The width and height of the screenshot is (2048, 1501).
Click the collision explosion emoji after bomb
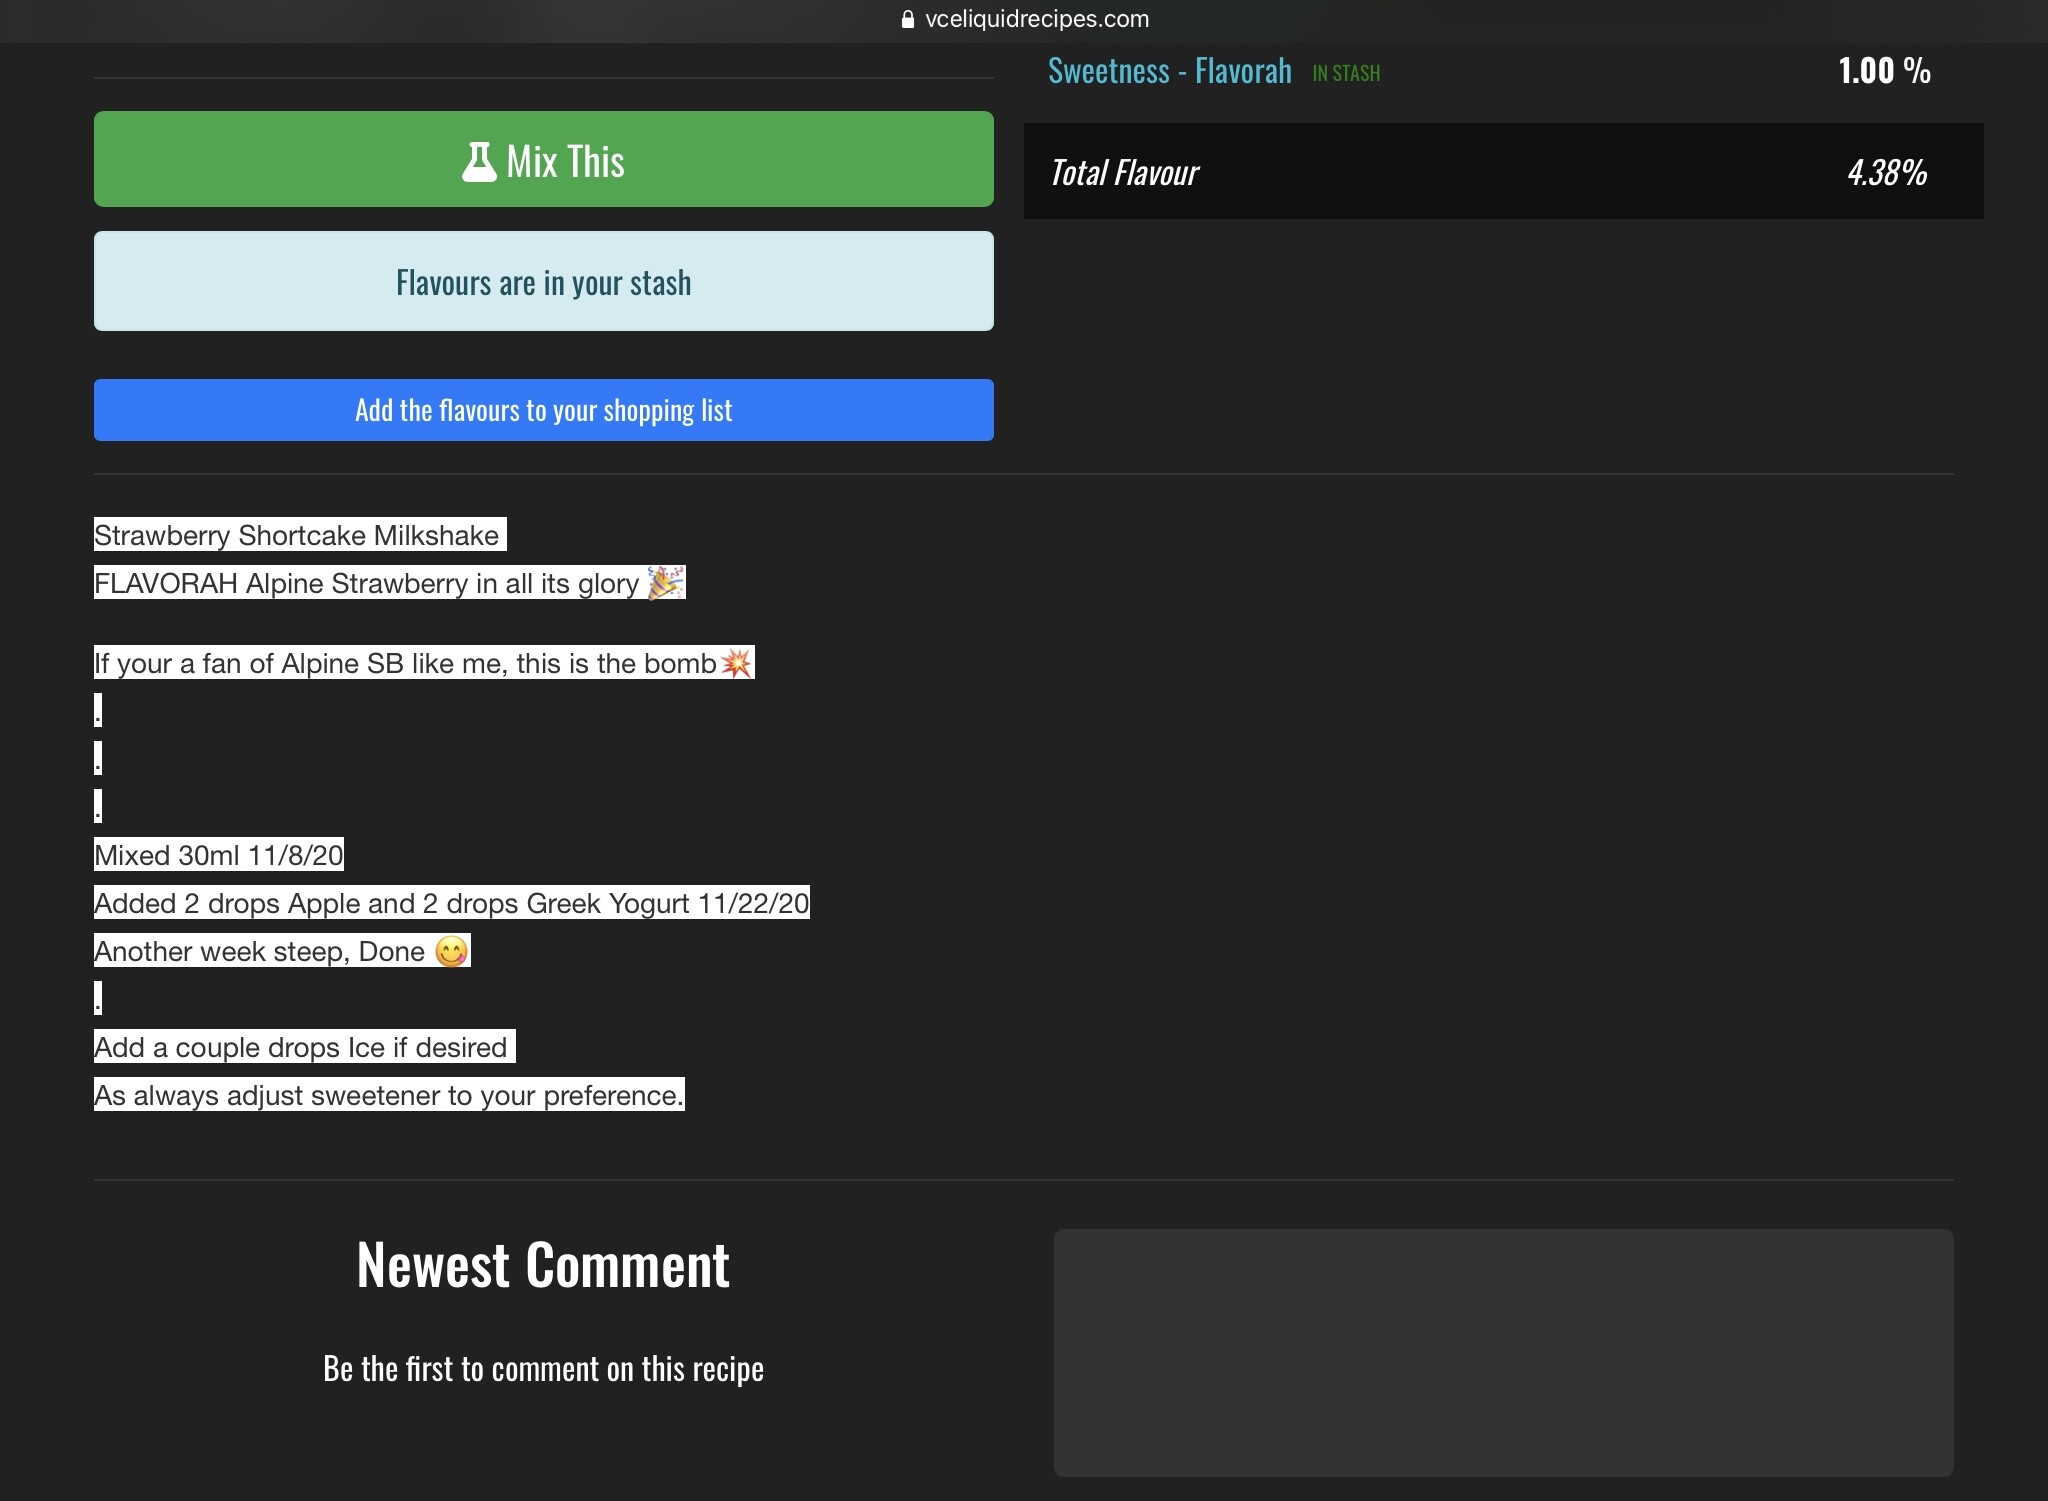click(737, 663)
